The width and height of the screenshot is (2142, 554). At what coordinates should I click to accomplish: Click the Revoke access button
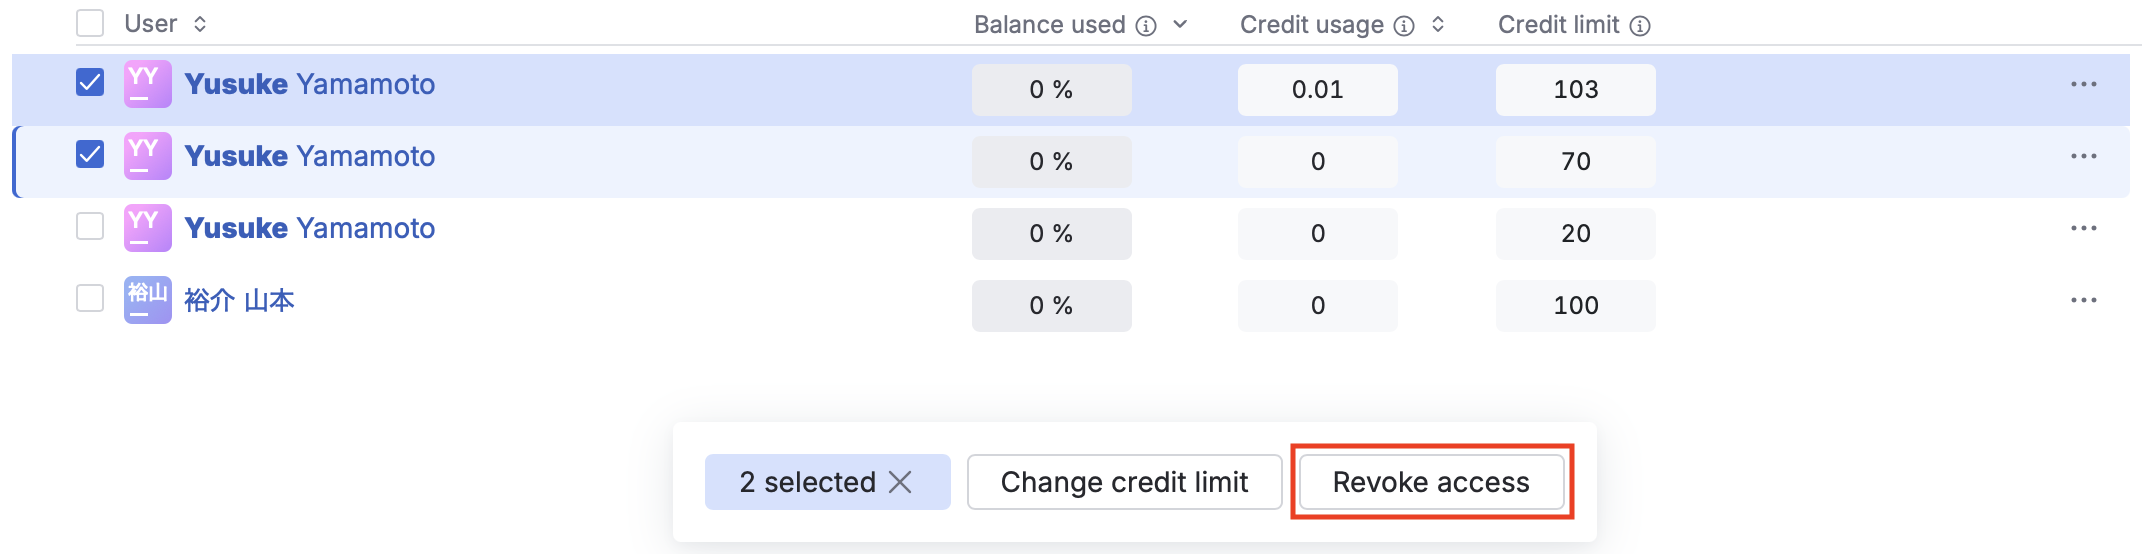point(1431,482)
